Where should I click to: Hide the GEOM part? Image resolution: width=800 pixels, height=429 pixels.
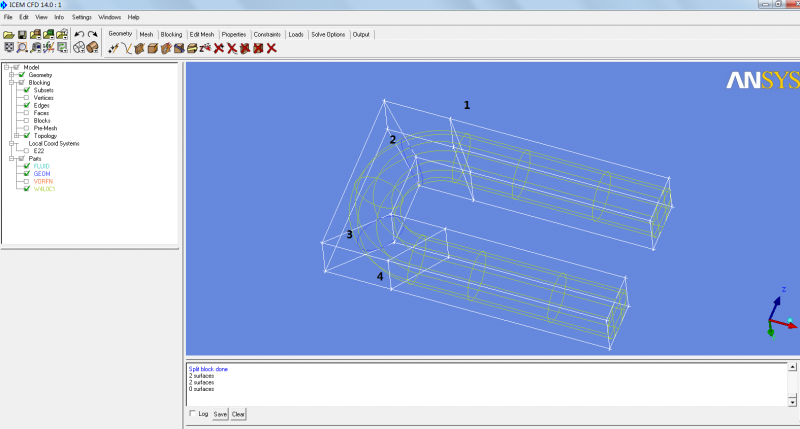pos(27,173)
